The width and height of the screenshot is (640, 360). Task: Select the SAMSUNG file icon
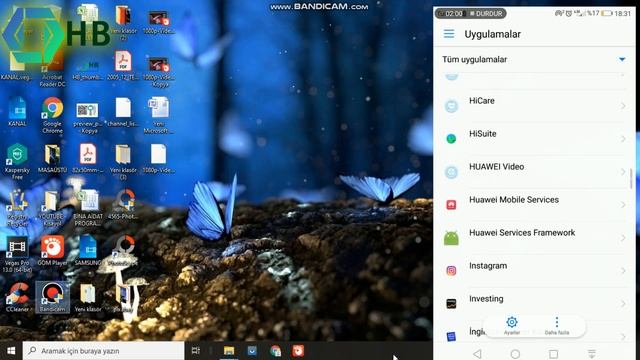(x=88, y=251)
